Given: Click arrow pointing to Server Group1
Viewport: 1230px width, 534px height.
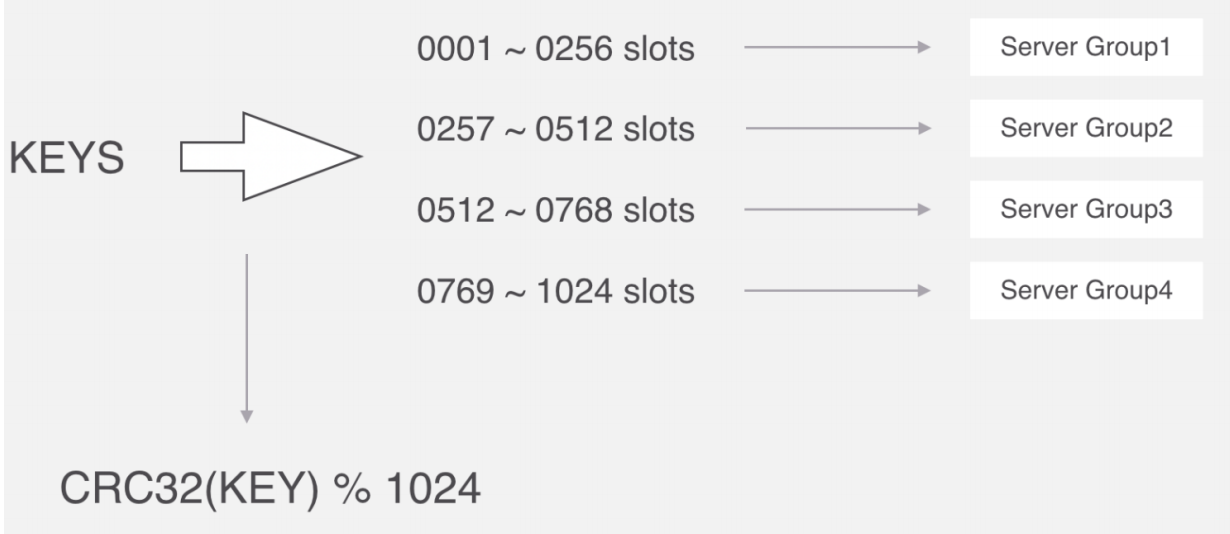Looking at the screenshot, I should coord(838,47).
